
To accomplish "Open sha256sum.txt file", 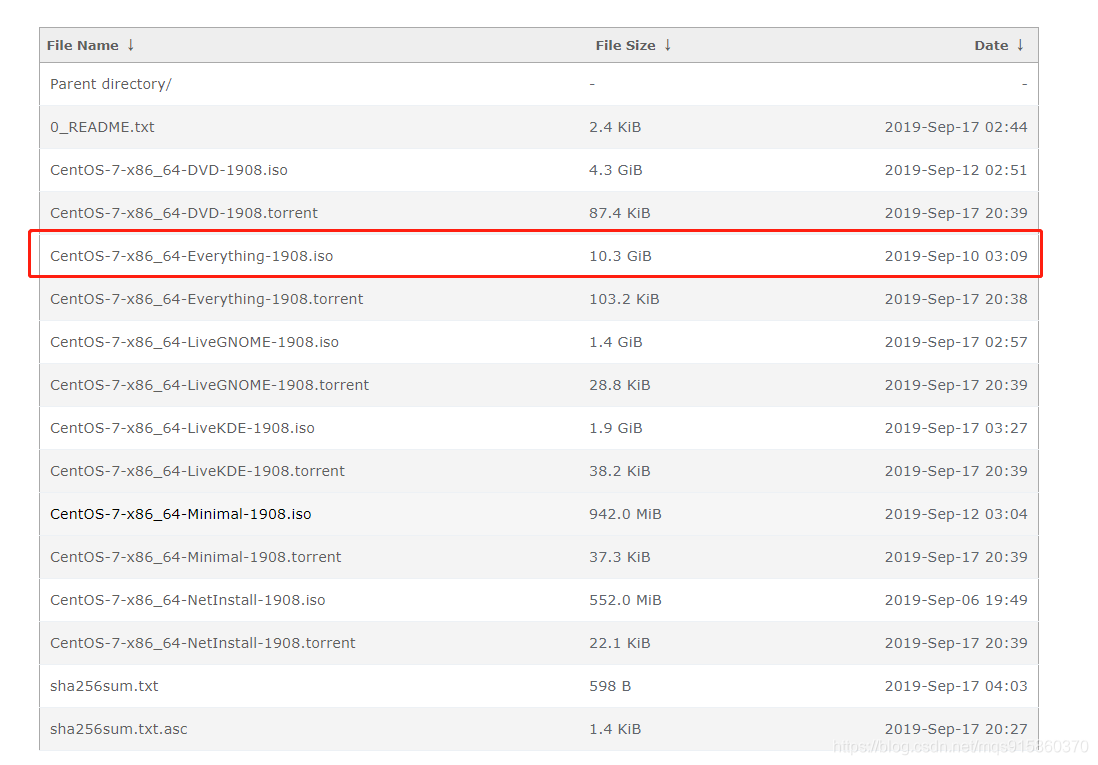I will [x=104, y=687].
